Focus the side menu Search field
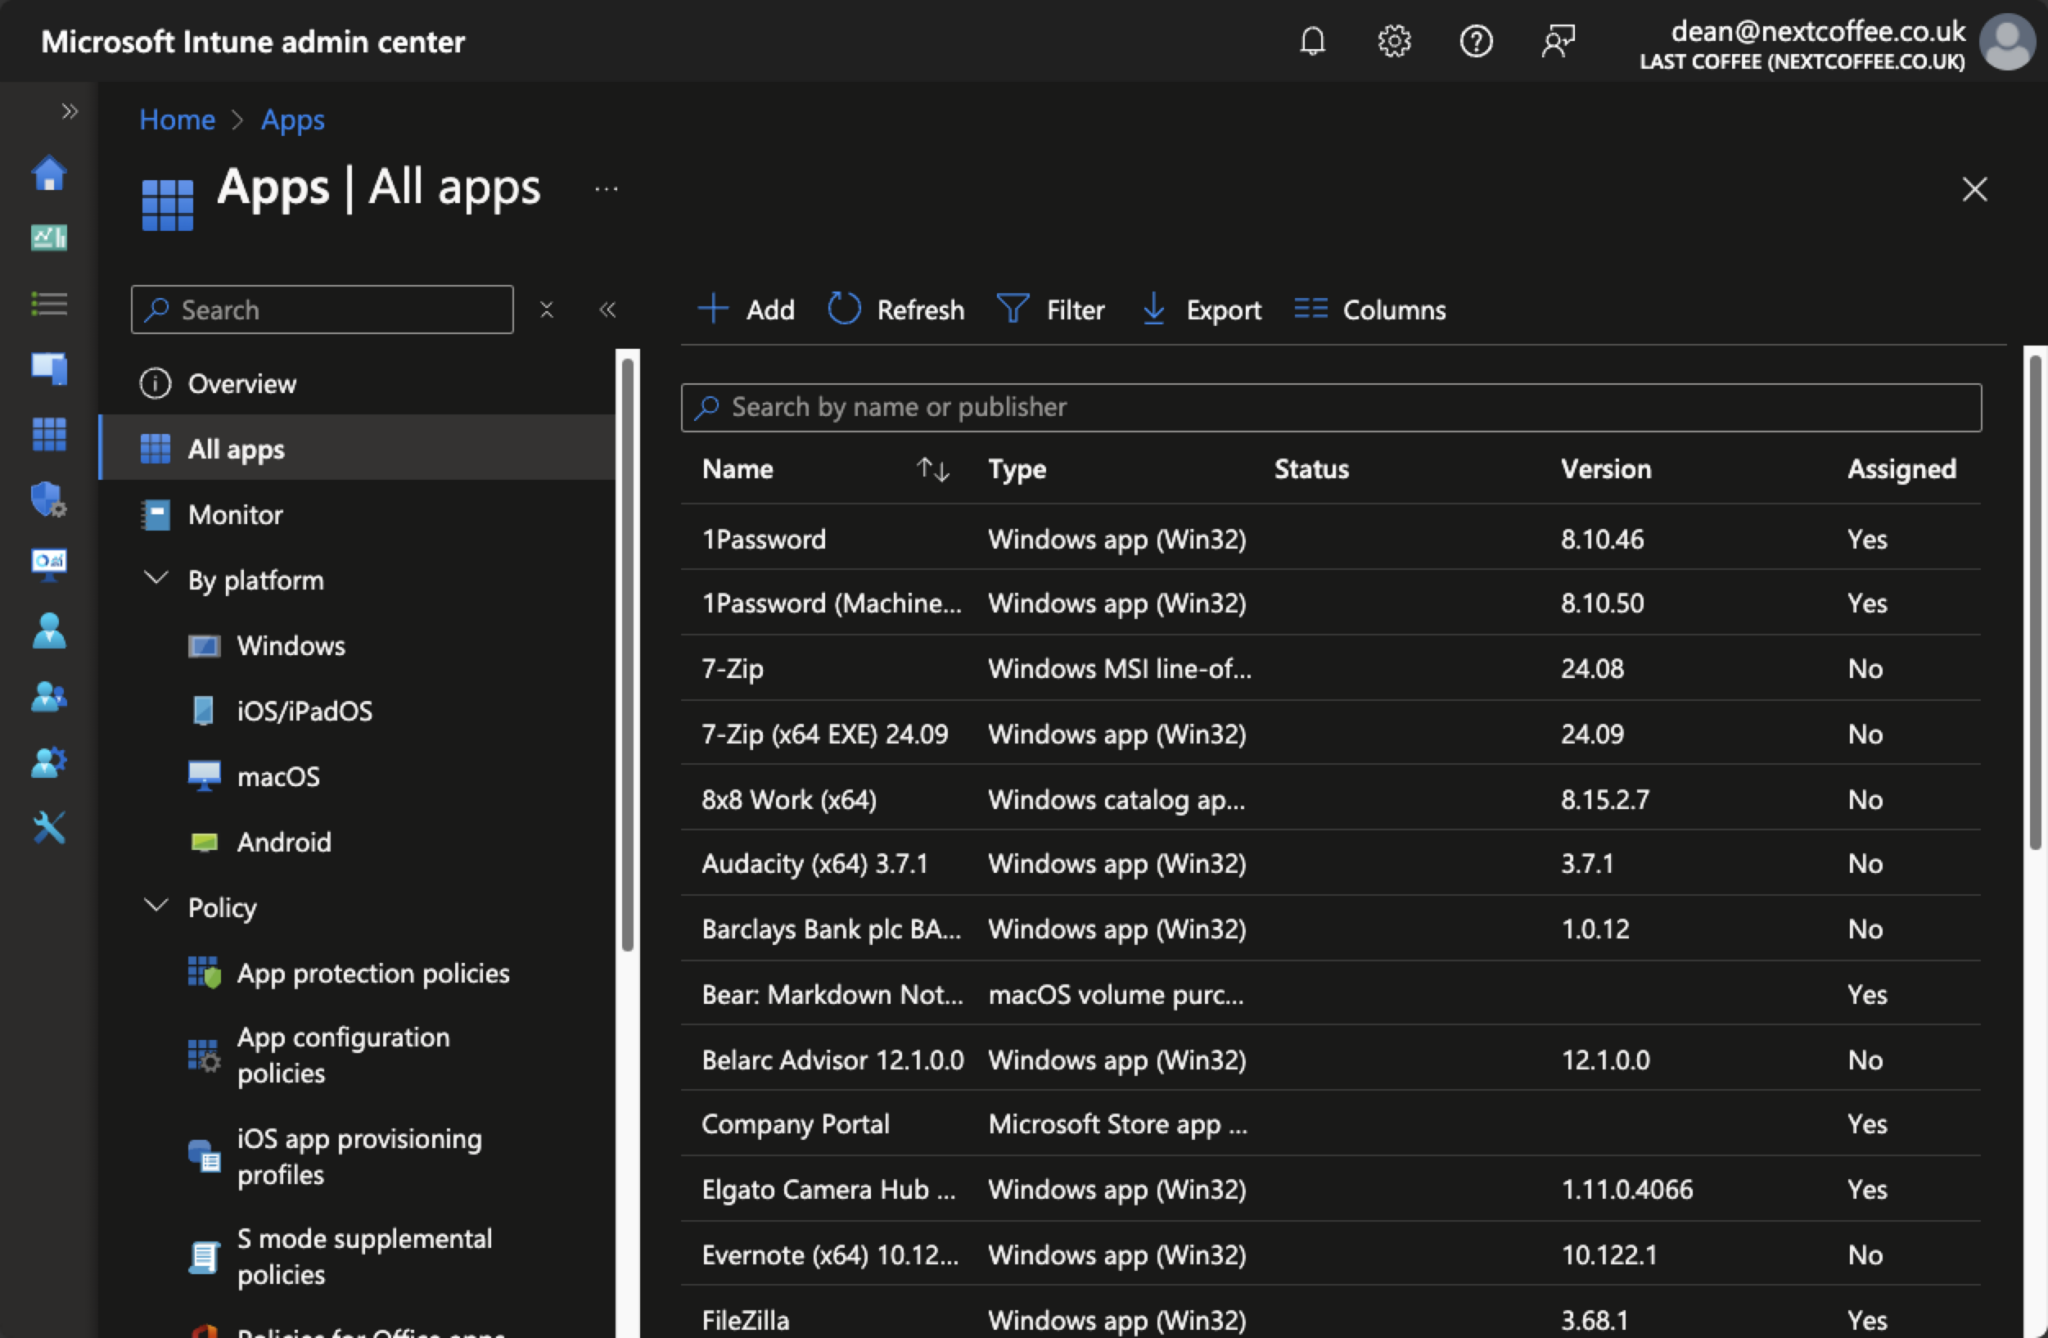This screenshot has width=2048, height=1338. (x=322, y=310)
